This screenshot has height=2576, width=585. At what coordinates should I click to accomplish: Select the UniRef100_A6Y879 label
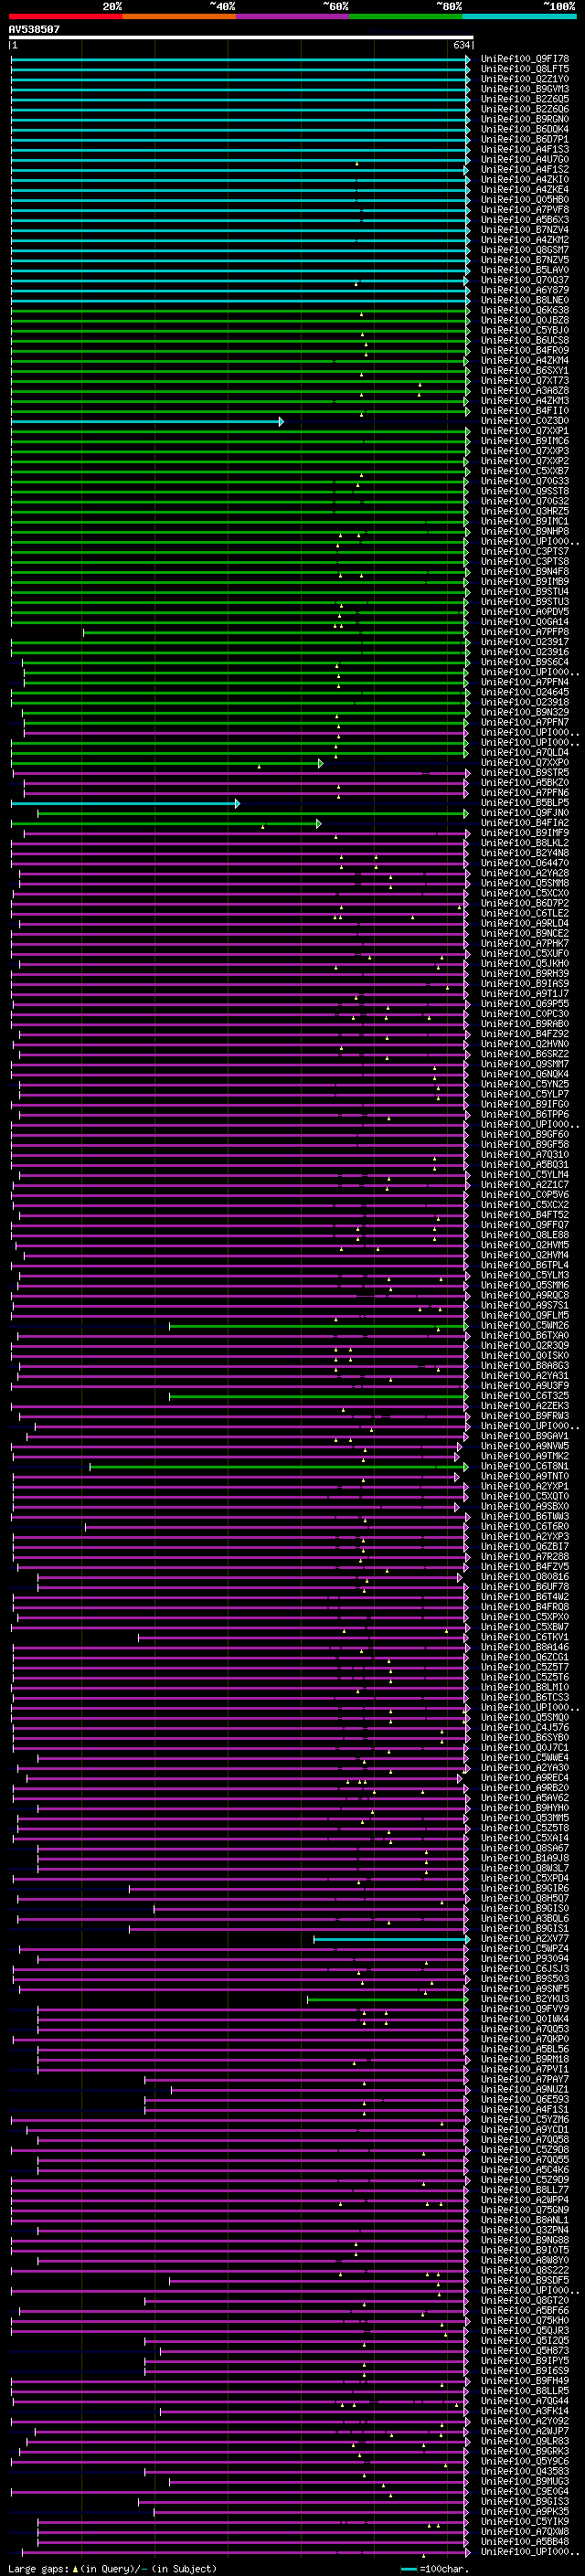coord(525,290)
